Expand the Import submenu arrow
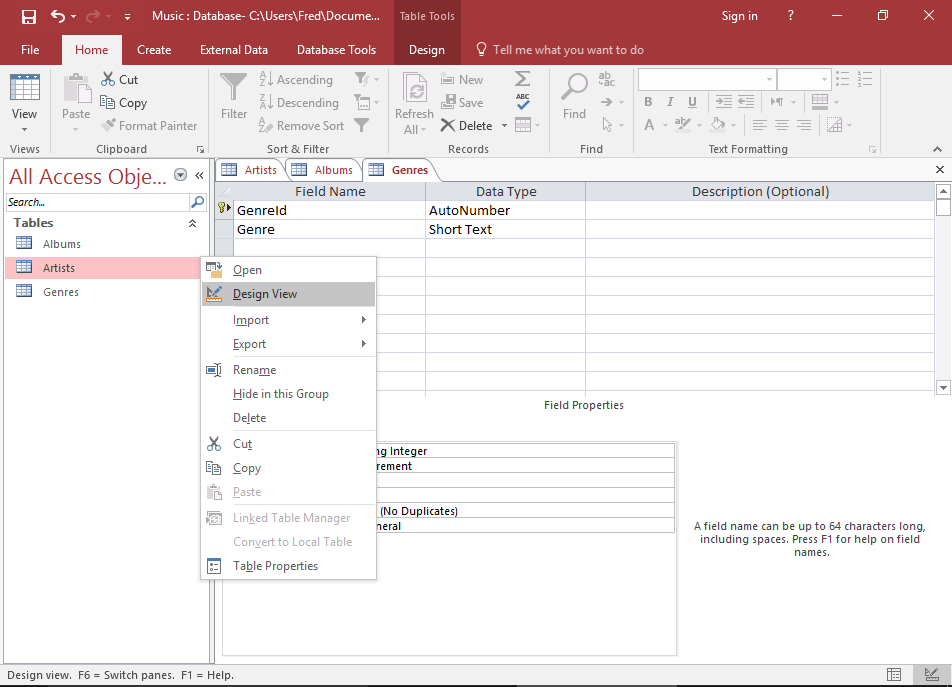 click(364, 319)
